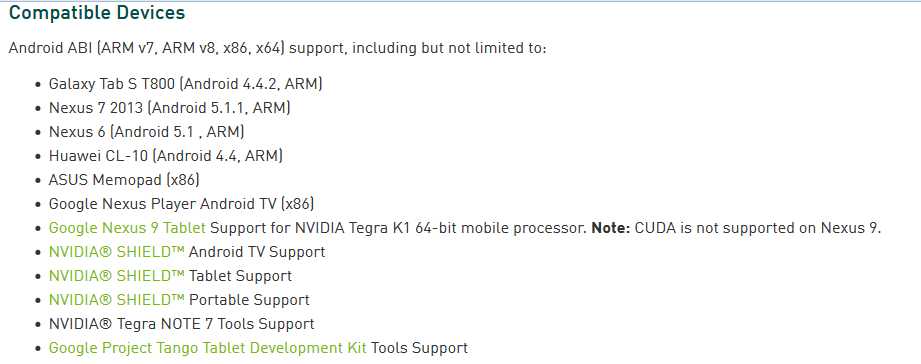Open Google Project Tango Tablet Development Kit link
The height and width of the screenshot is (364, 921).
(207, 348)
